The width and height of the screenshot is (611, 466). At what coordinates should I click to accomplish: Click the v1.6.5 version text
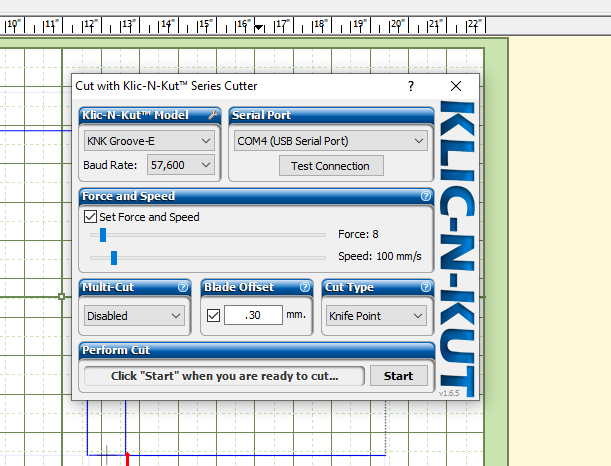pyautogui.click(x=449, y=393)
